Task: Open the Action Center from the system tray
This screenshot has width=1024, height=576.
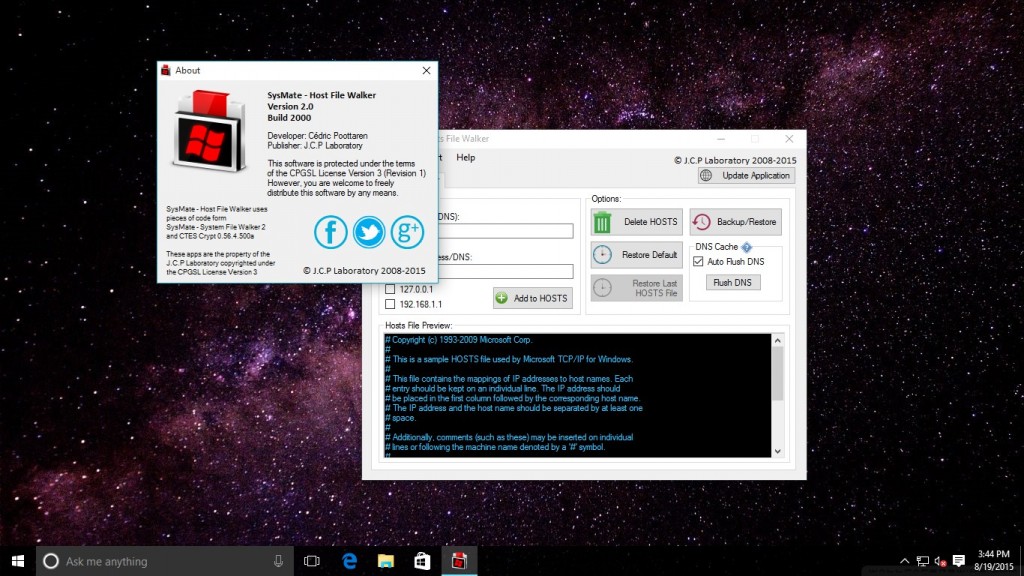Action: [x=958, y=561]
